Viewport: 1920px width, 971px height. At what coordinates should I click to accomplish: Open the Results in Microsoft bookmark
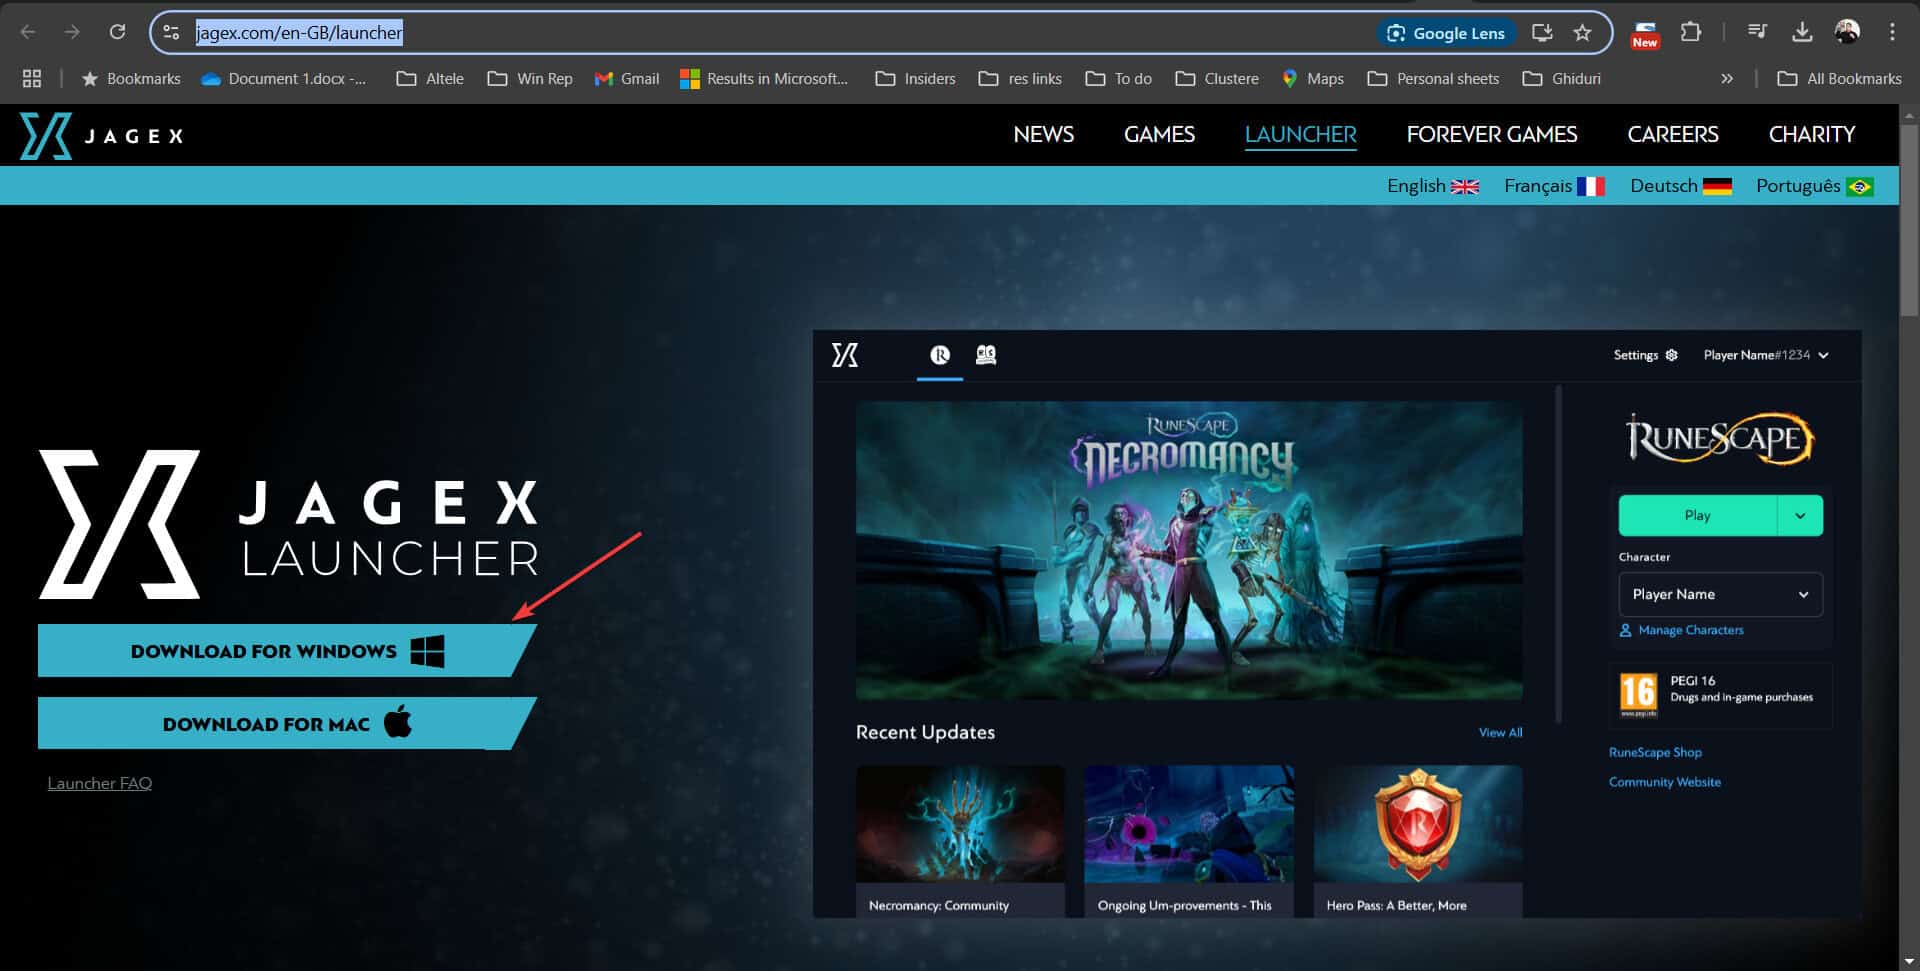click(764, 78)
